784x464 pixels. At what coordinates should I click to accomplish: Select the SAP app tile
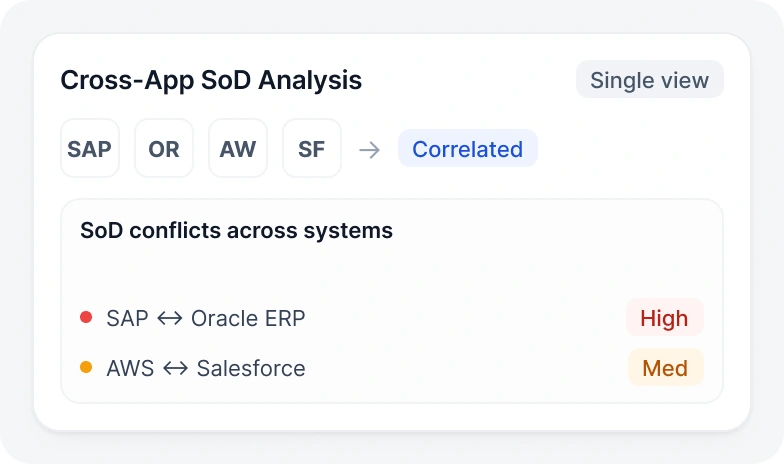[90, 148]
